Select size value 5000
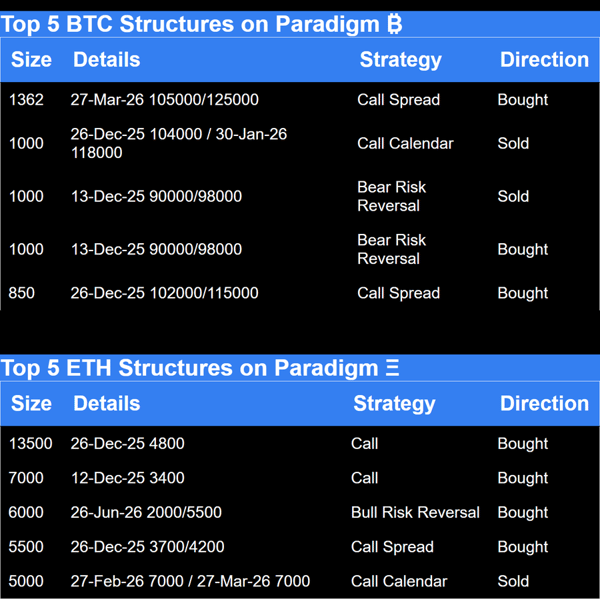The width and height of the screenshot is (600, 599). (26, 581)
